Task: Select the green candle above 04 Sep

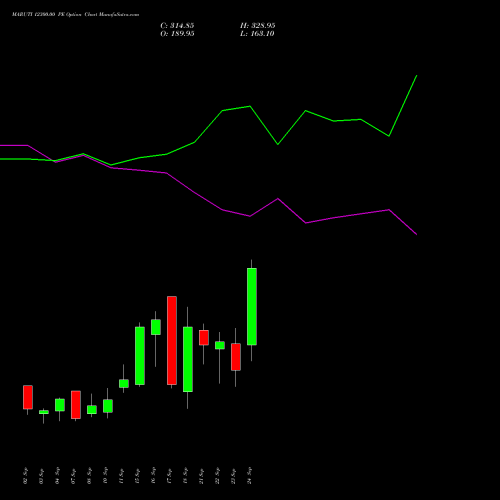Action: (60, 405)
